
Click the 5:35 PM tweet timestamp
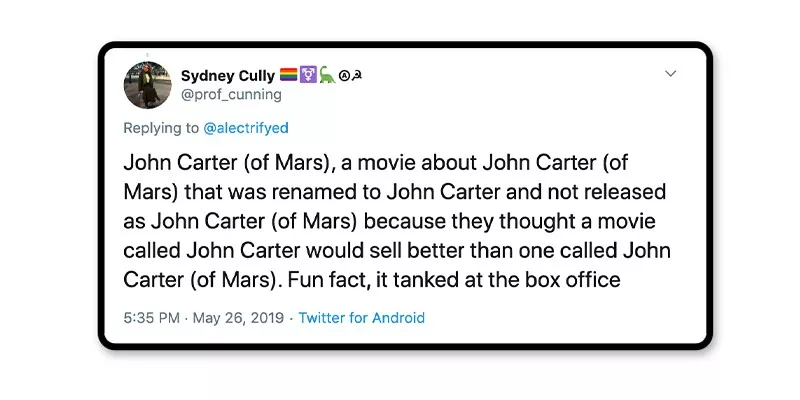[x=153, y=318]
